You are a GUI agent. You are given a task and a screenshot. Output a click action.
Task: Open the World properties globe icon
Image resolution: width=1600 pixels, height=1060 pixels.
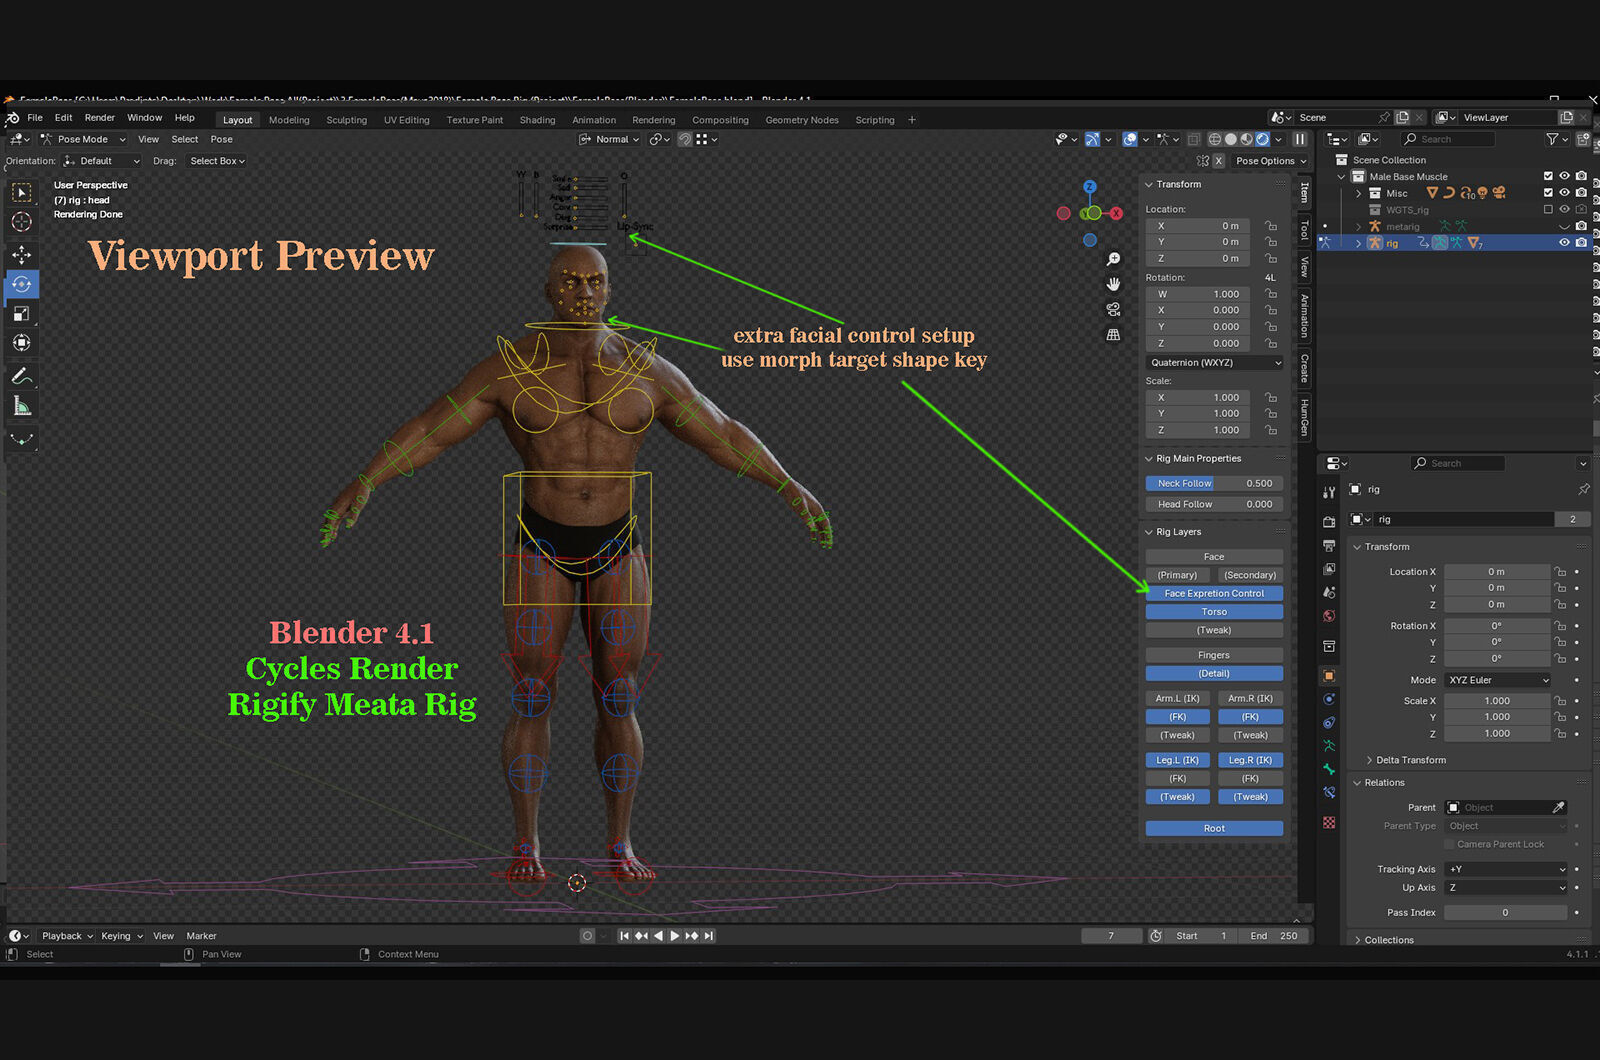point(1329,616)
